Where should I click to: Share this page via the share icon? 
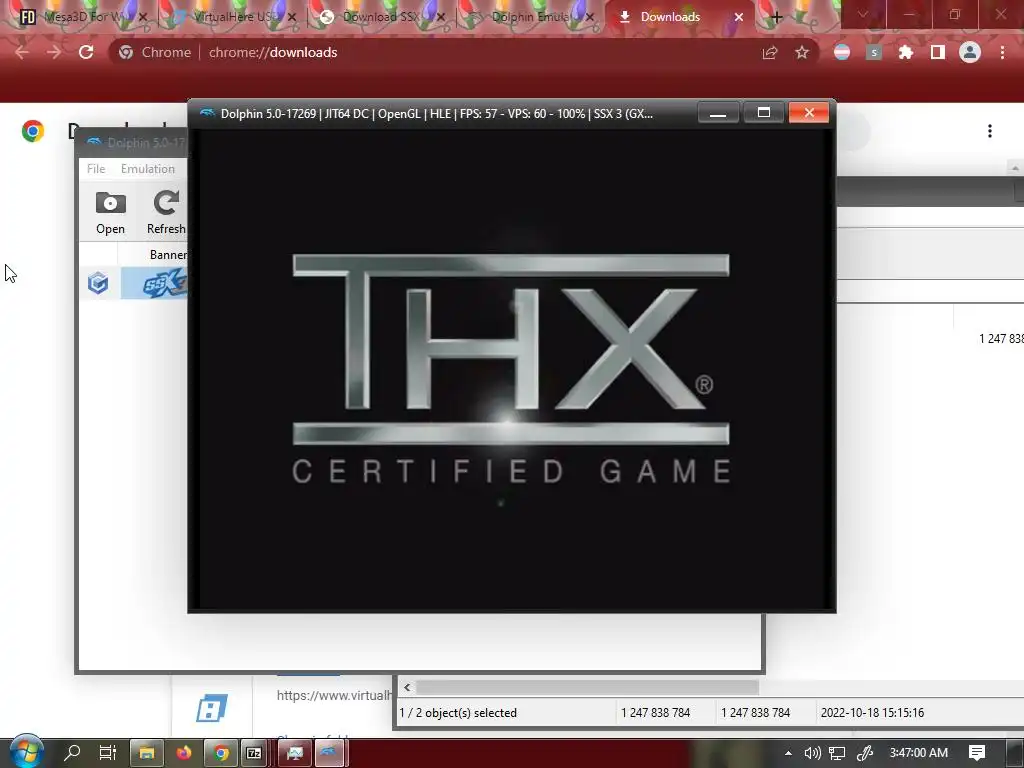770,52
